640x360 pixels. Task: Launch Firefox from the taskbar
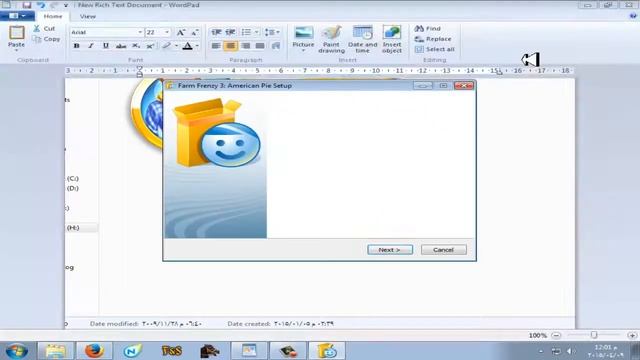[x=94, y=351]
